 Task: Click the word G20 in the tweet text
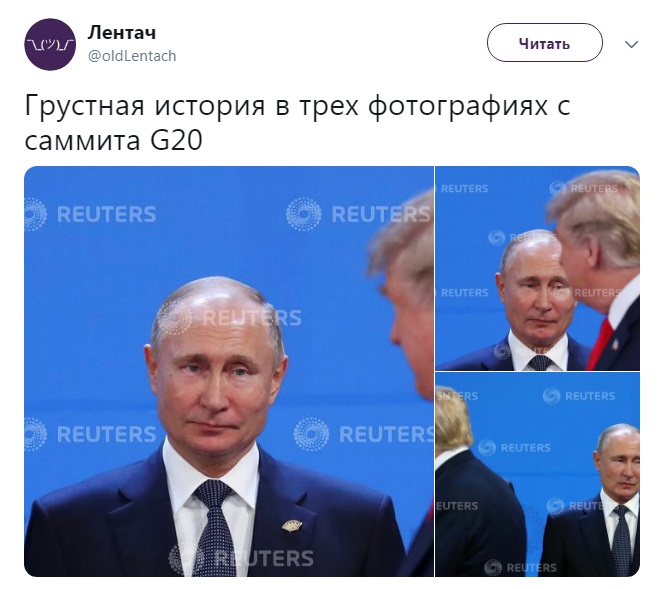click(x=176, y=140)
